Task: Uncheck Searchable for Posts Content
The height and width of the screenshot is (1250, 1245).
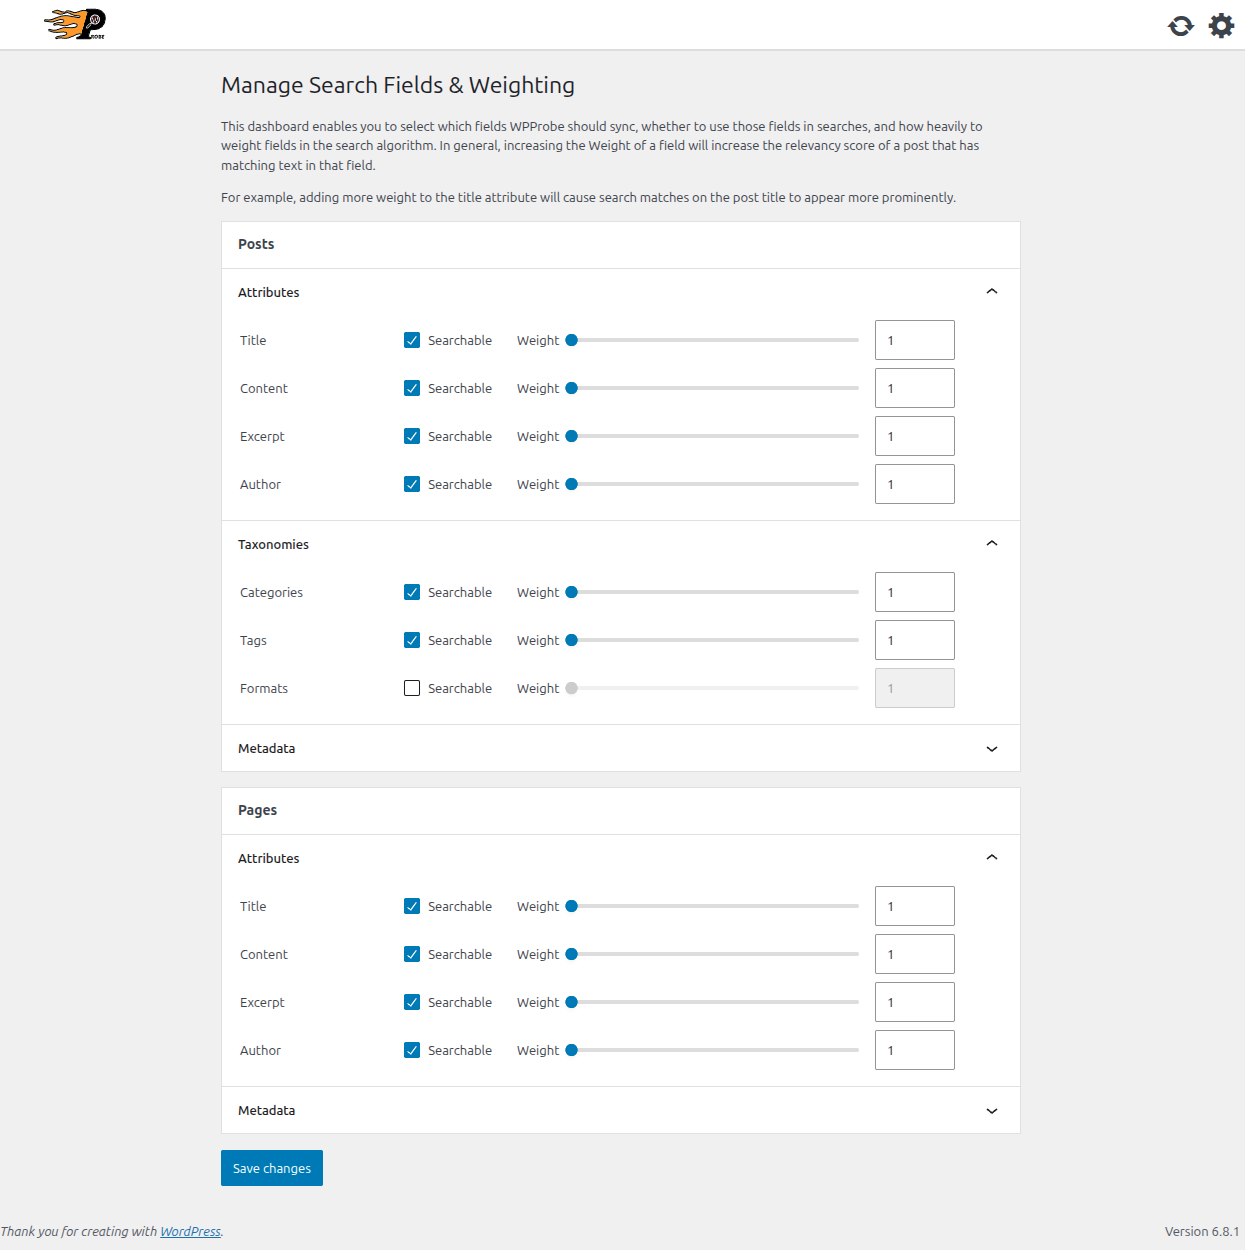Action: coord(412,388)
